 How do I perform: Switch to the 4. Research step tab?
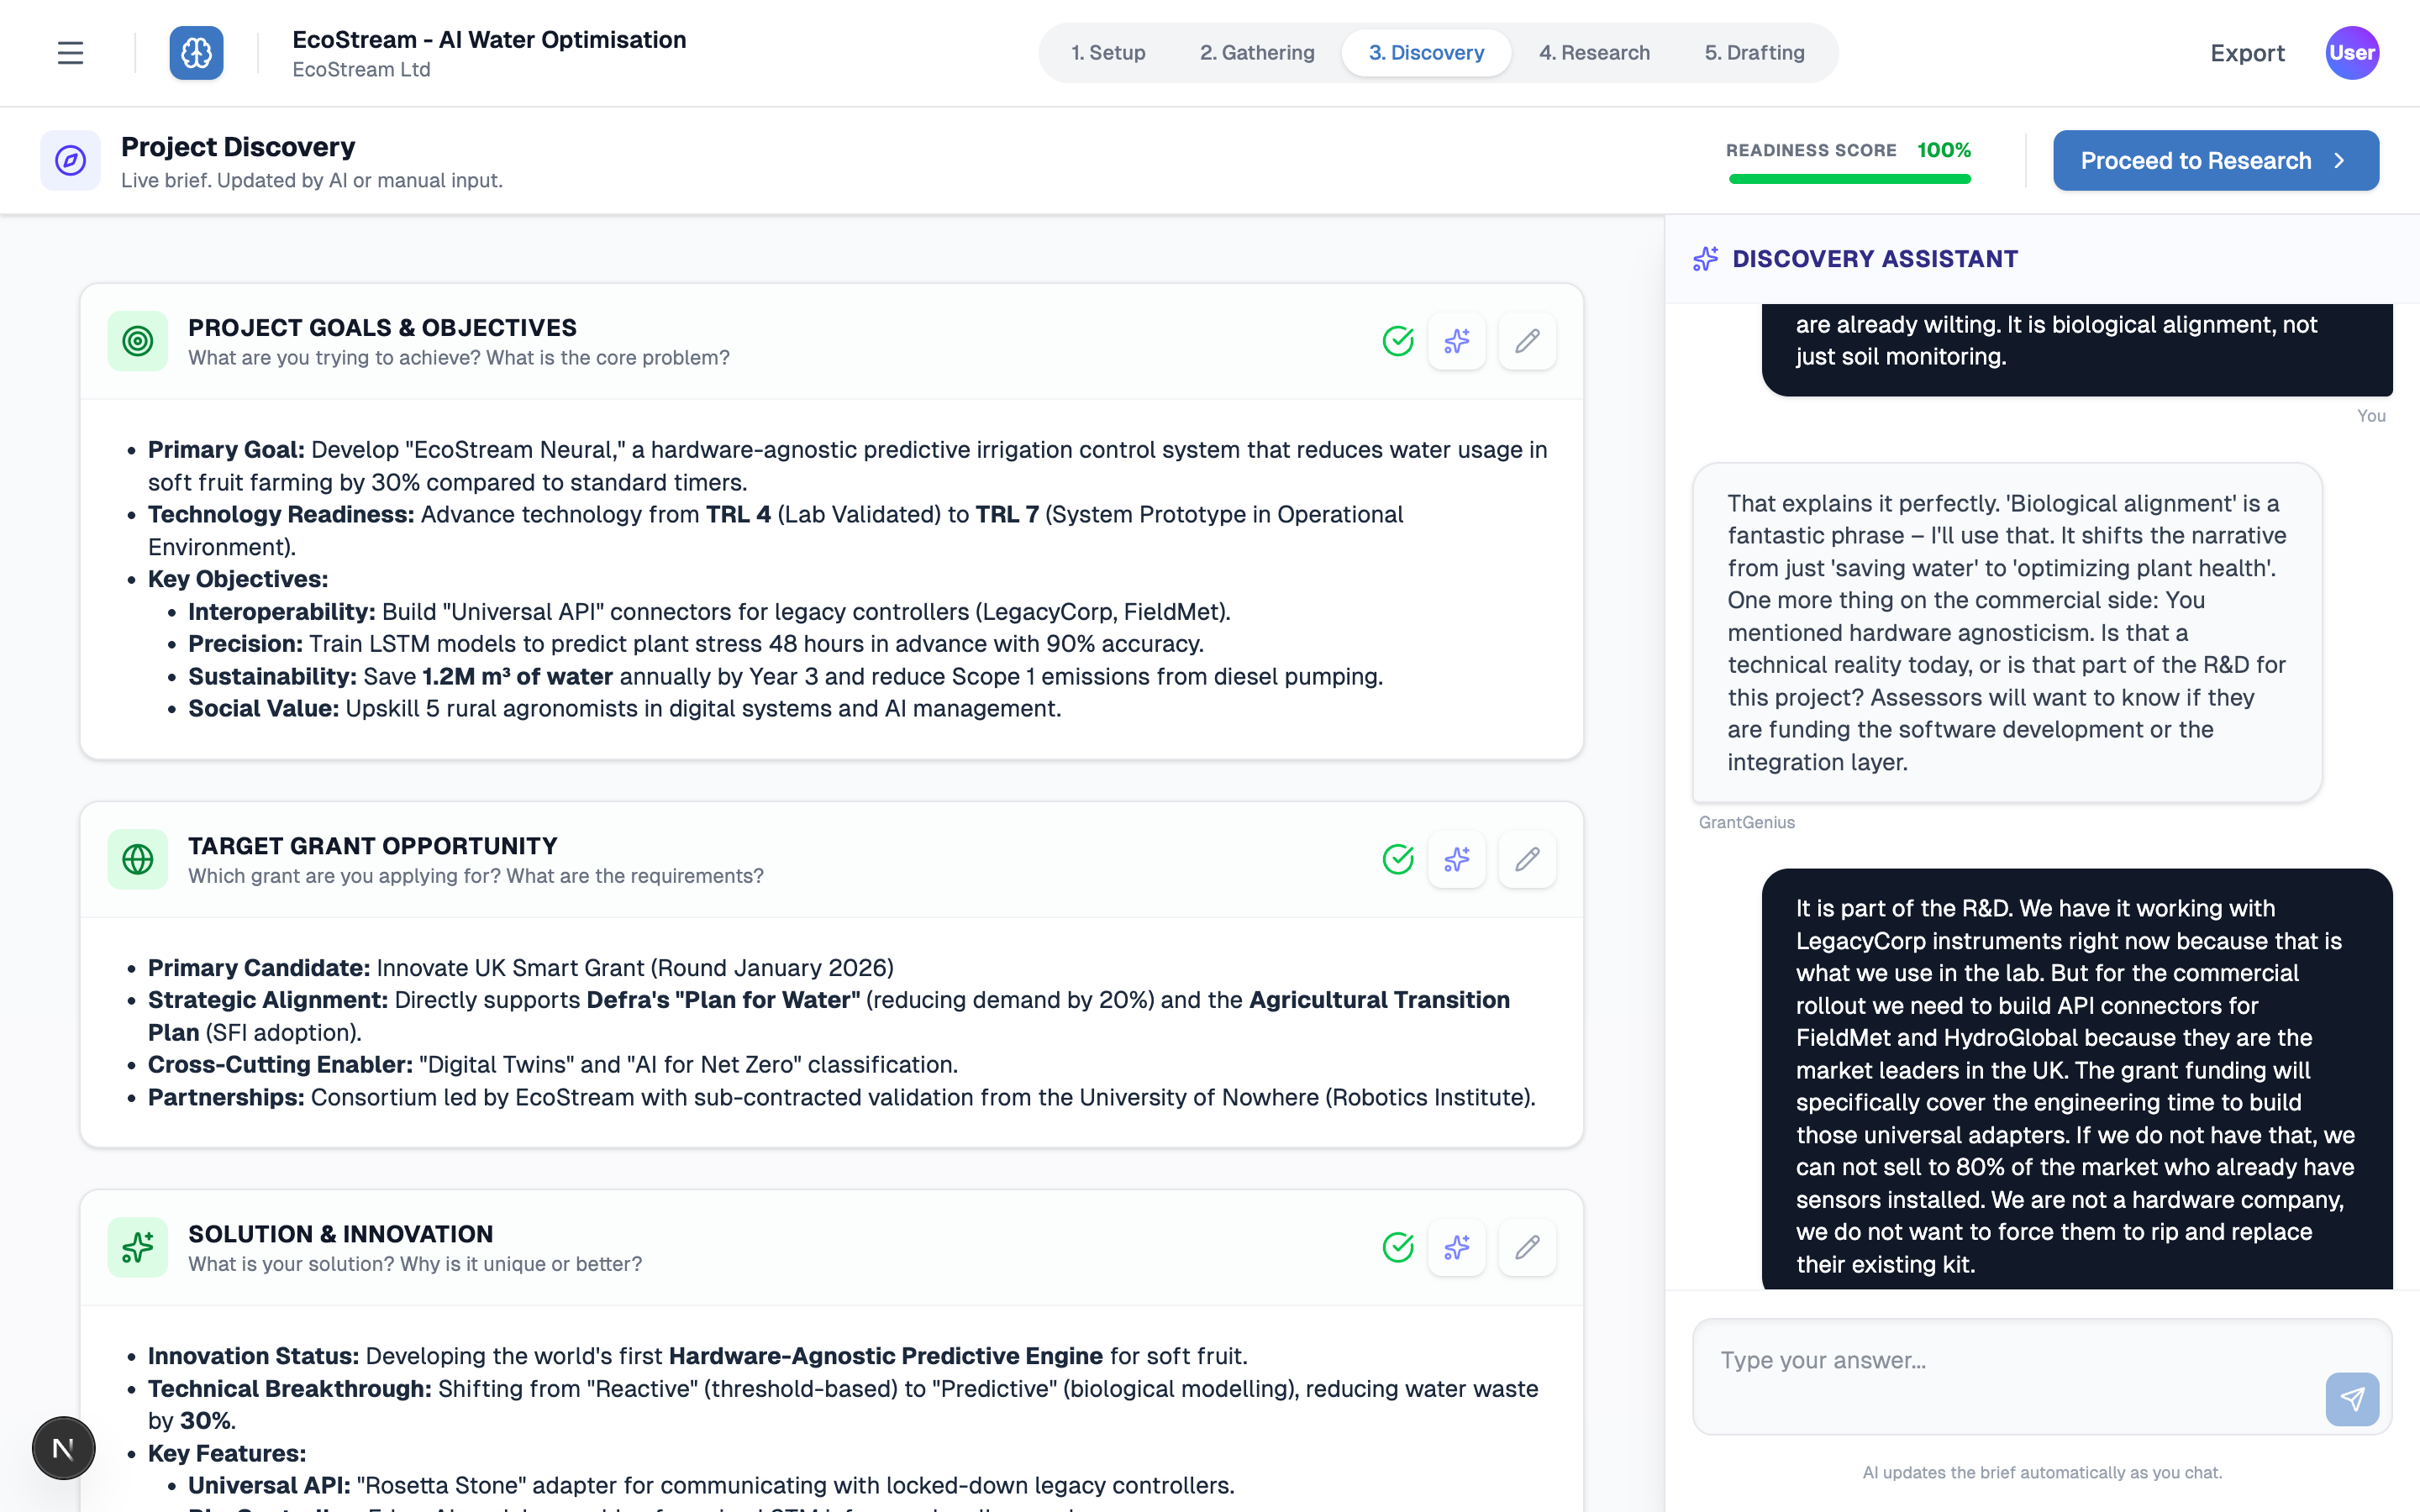click(x=1594, y=53)
